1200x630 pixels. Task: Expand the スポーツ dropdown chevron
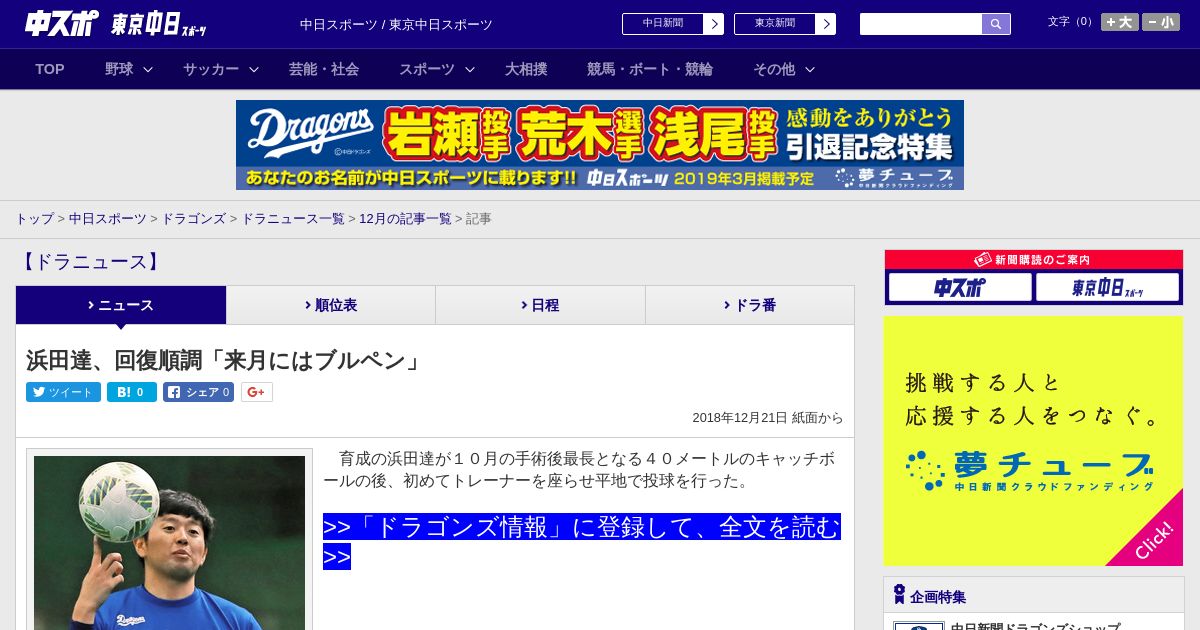pyautogui.click(x=470, y=69)
